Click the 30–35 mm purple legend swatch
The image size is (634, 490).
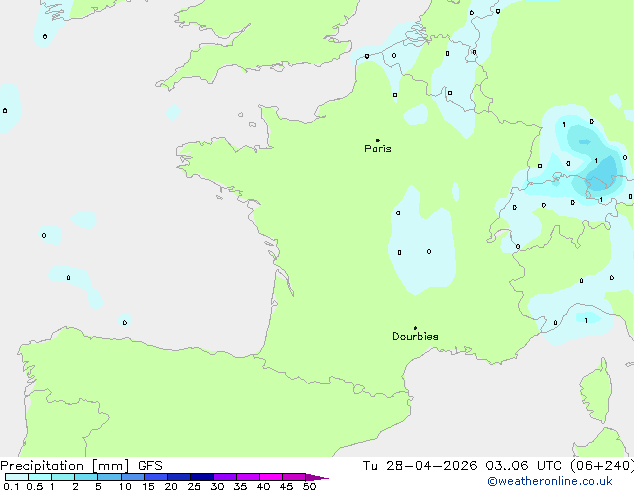tap(224, 477)
